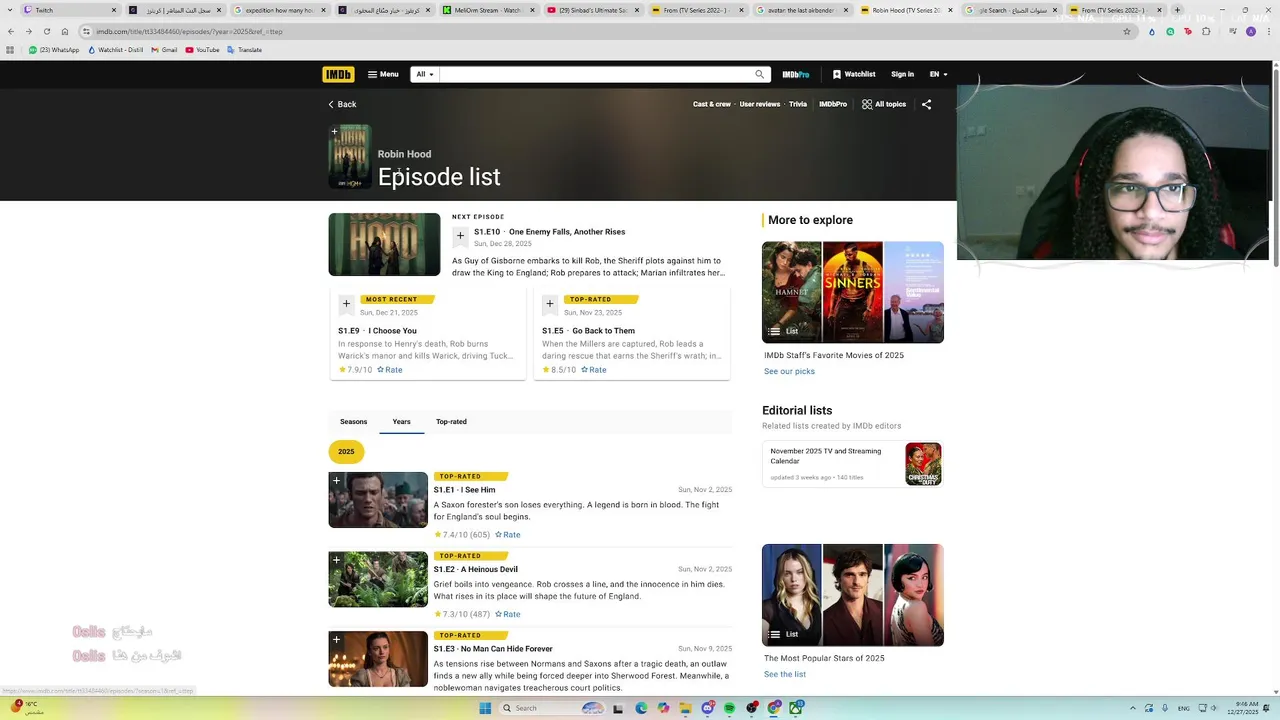Image resolution: width=1280 pixels, height=720 pixels.
Task: Add S1.E3 thumbnail to watchlist
Action: point(337,640)
